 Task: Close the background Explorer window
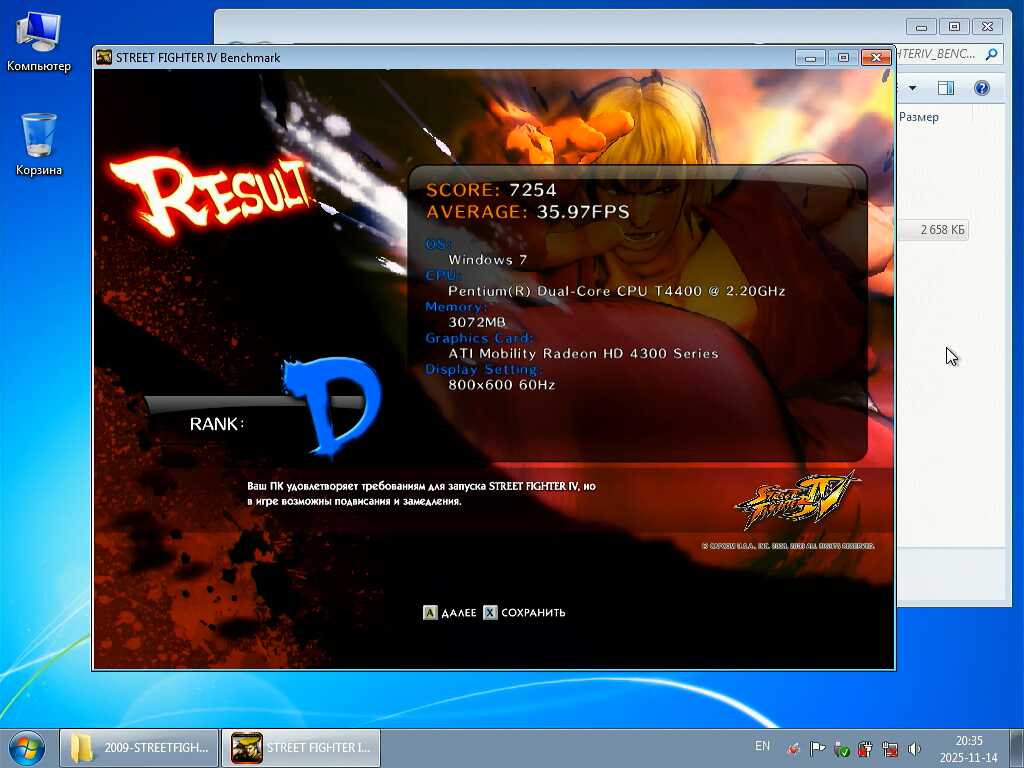(987, 27)
